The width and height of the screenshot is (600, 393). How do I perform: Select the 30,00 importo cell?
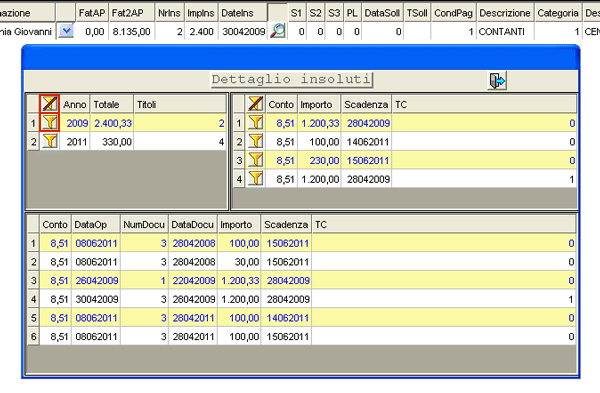tap(240, 262)
